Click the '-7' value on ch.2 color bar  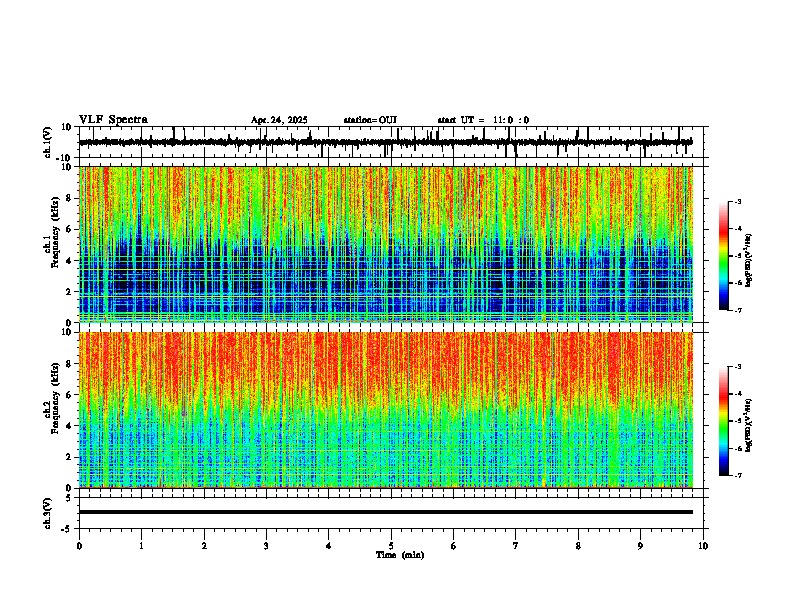(x=738, y=476)
